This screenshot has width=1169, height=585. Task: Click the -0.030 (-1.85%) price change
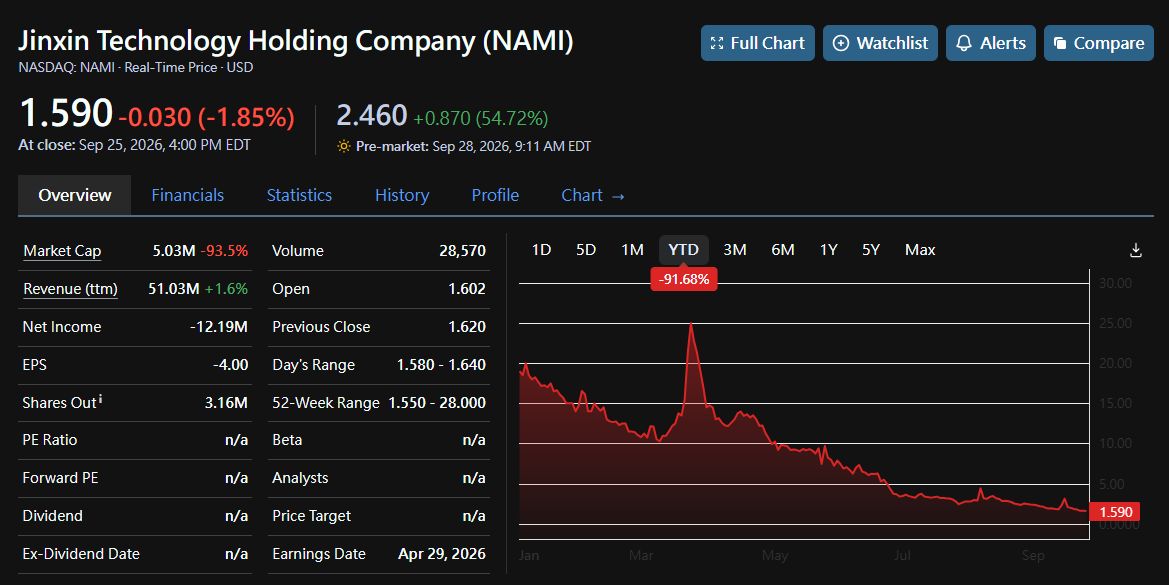point(207,117)
